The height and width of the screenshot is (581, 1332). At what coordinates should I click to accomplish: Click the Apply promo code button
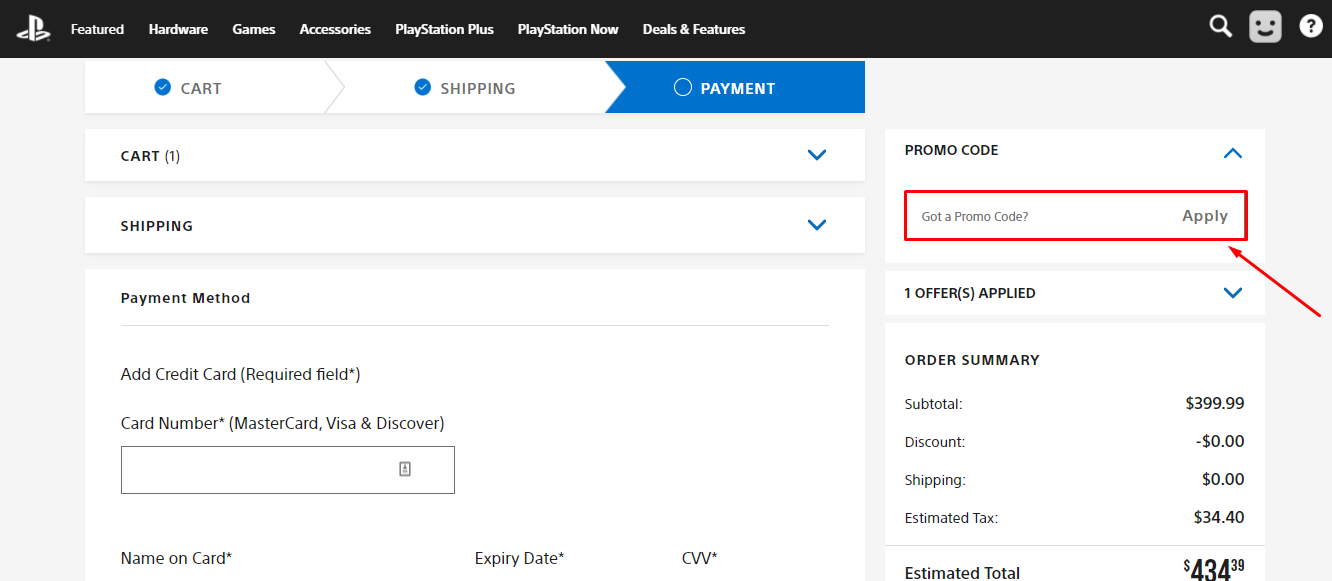1205,216
